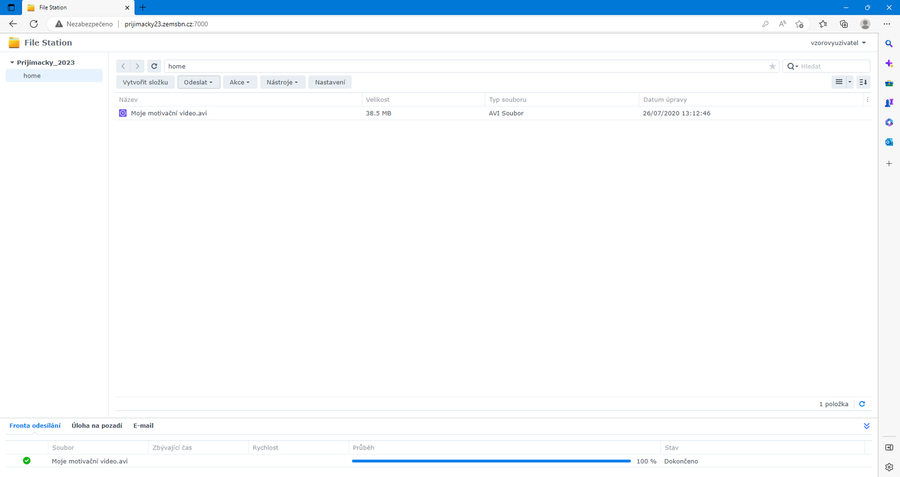Screen dimensions: 900x477
Task: Open the vzorovyuzivatel user menu
Action: (838, 43)
